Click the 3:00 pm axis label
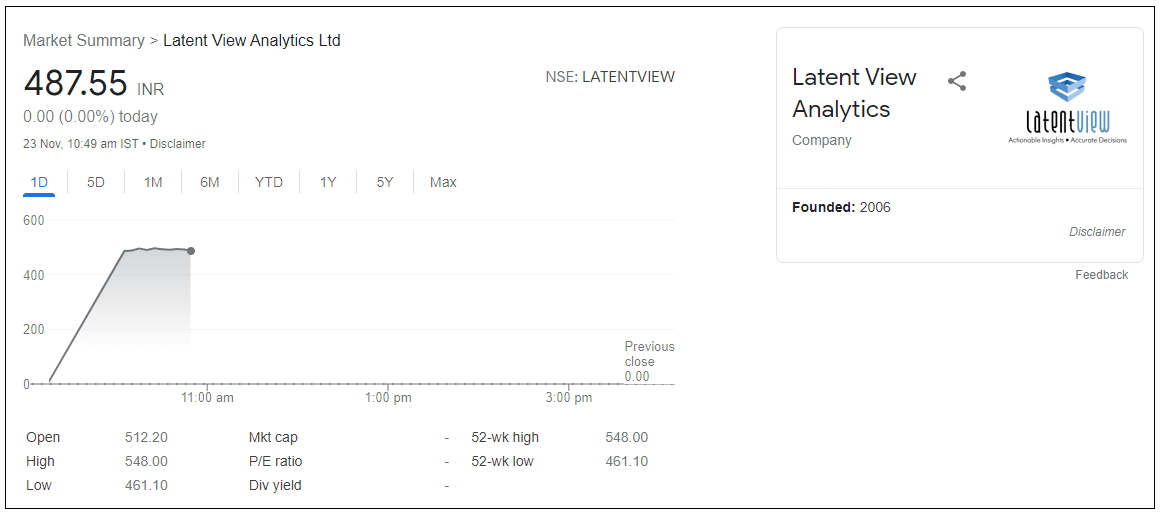The height and width of the screenshot is (515, 1160). [x=568, y=398]
